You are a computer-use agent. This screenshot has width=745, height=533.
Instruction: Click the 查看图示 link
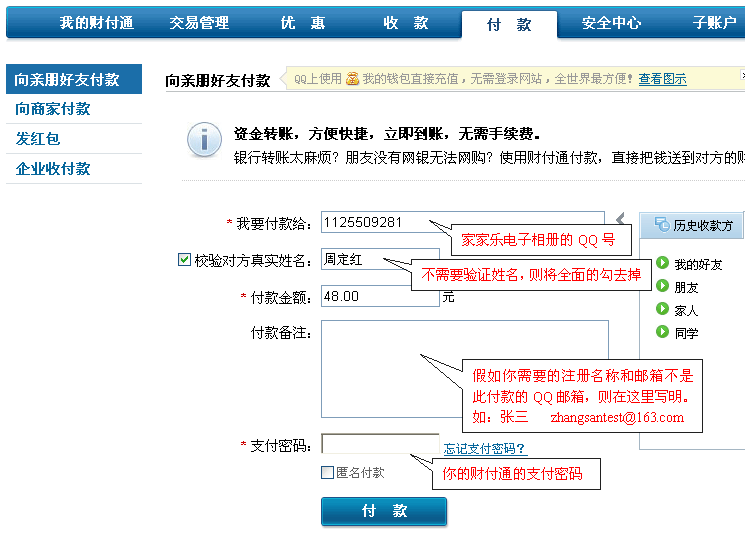(662, 79)
